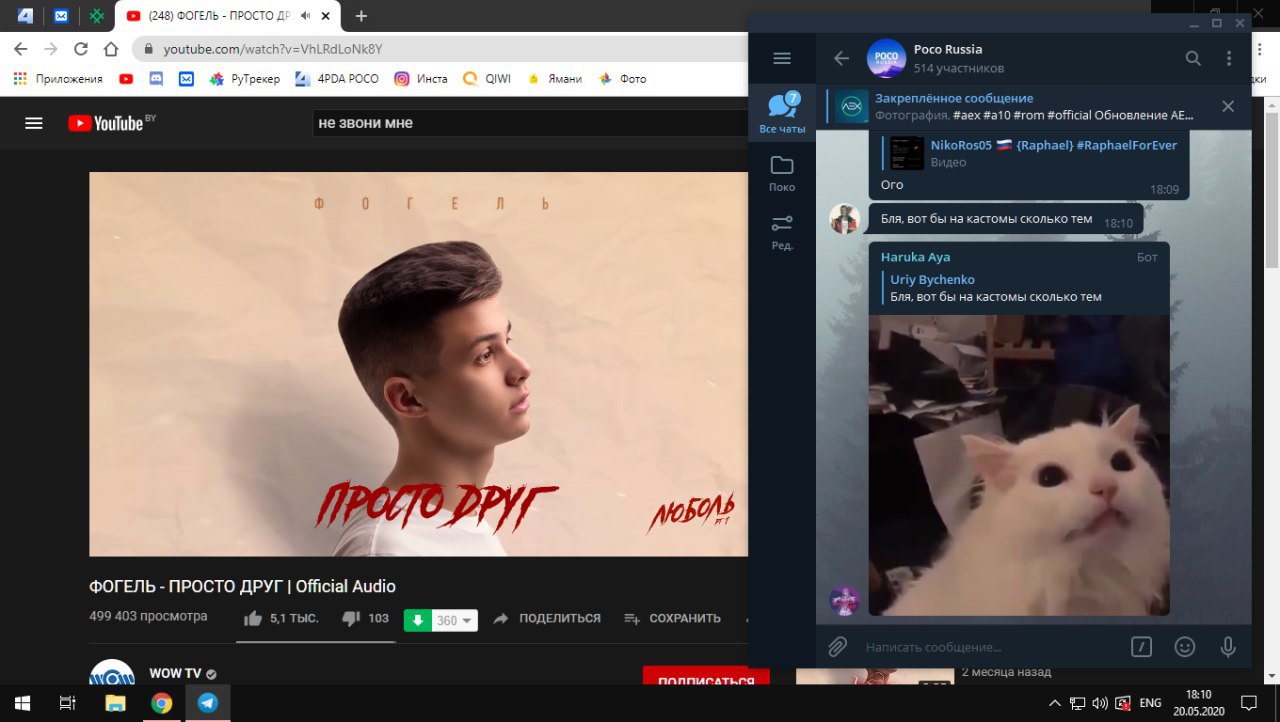Screen dimensions: 1280x722
Task: Attach a file with the paperclip icon
Action: [x=838, y=647]
